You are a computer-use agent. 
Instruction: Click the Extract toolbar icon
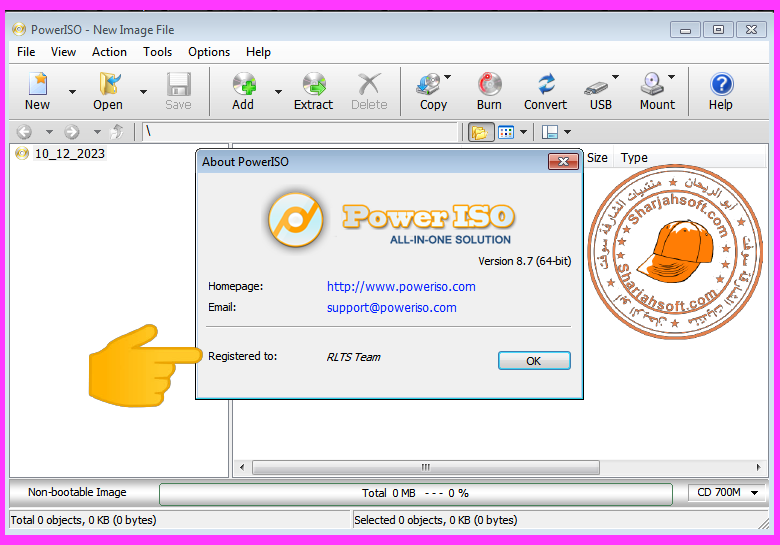[x=314, y=84]
